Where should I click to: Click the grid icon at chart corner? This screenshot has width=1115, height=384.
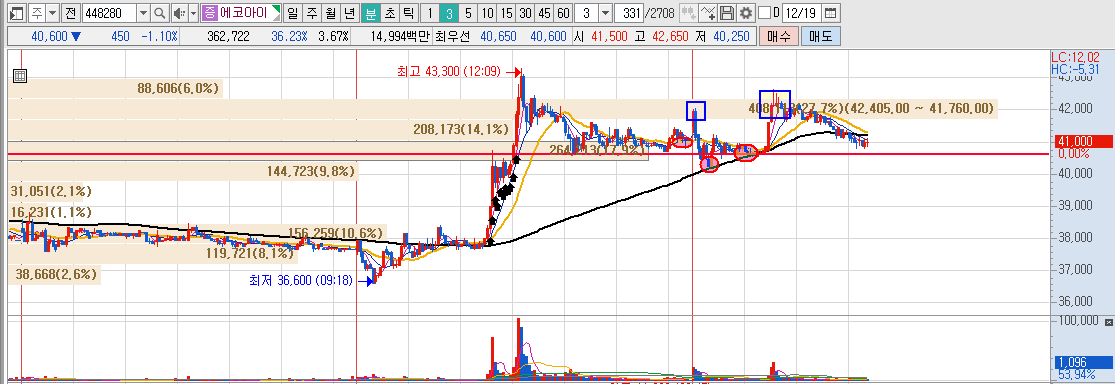tap(20, 75)
